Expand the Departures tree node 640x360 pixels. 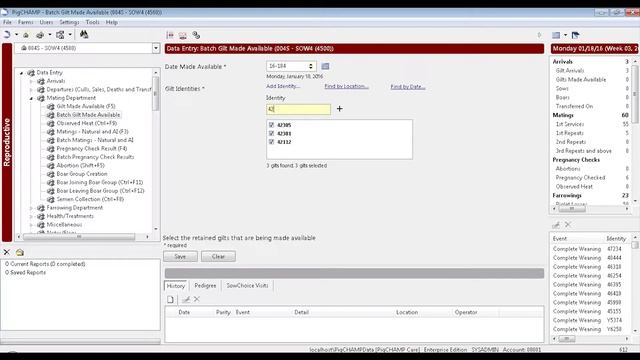click(31, 90)
